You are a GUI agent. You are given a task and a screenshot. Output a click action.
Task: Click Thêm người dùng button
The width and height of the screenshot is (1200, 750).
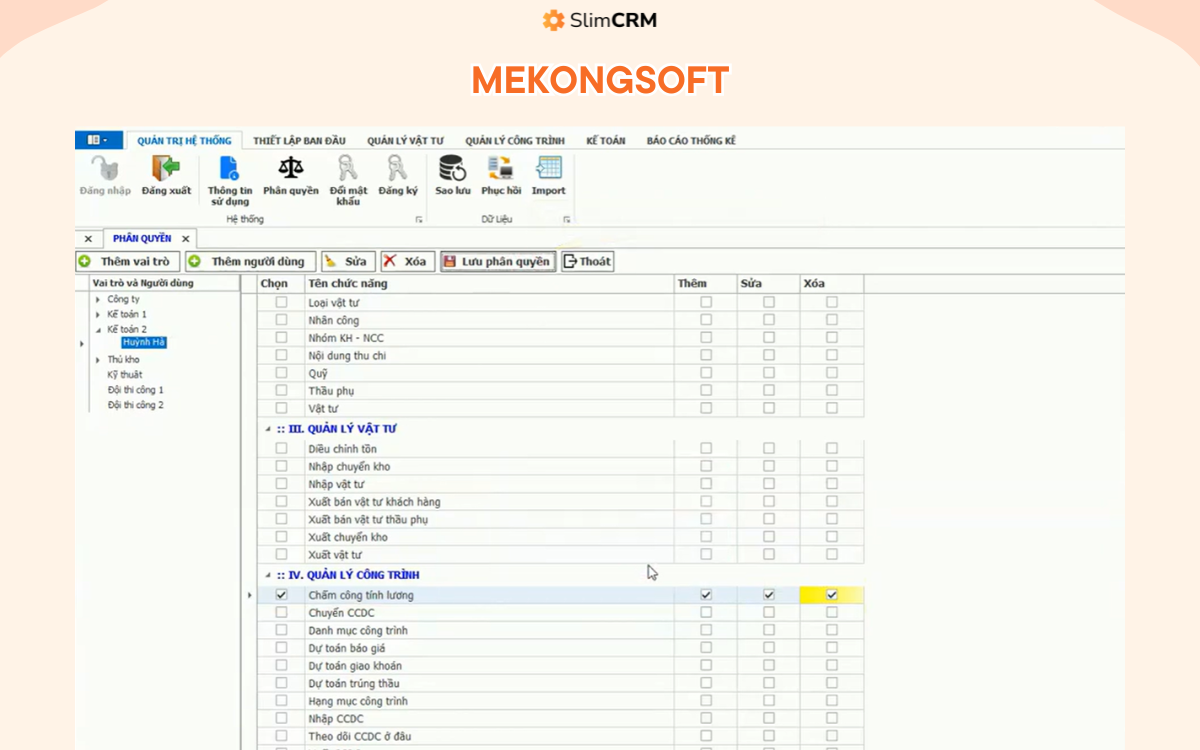point(250,262)
